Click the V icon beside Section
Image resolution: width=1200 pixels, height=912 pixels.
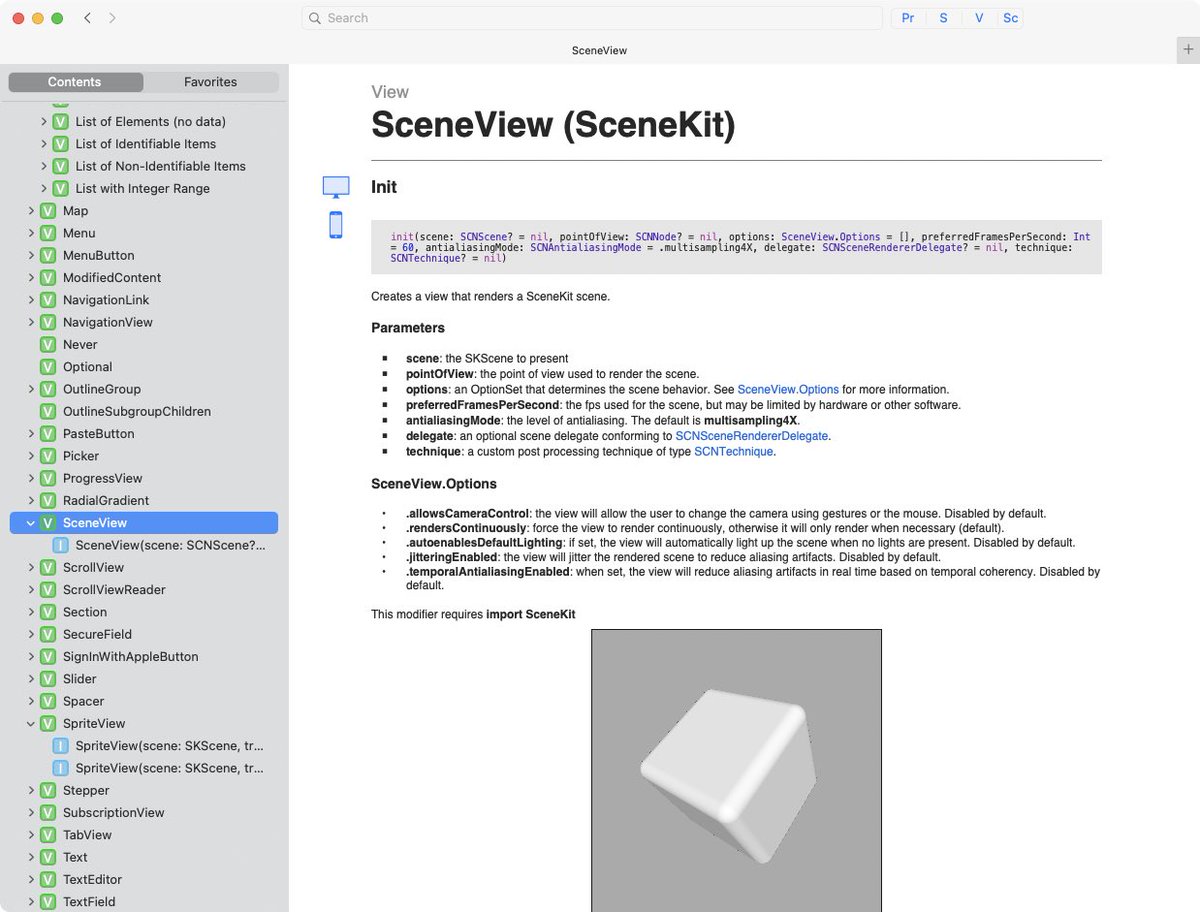click(x=47, y=612)
